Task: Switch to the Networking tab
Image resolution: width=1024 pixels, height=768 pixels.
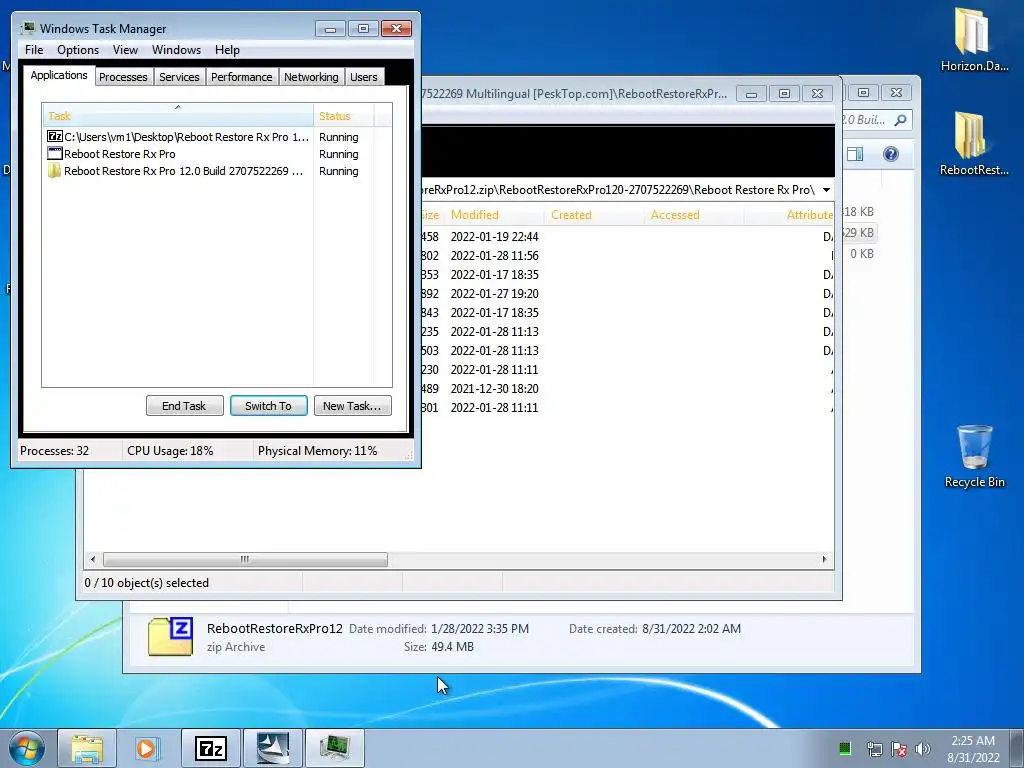Action: [x=312, y=77]
